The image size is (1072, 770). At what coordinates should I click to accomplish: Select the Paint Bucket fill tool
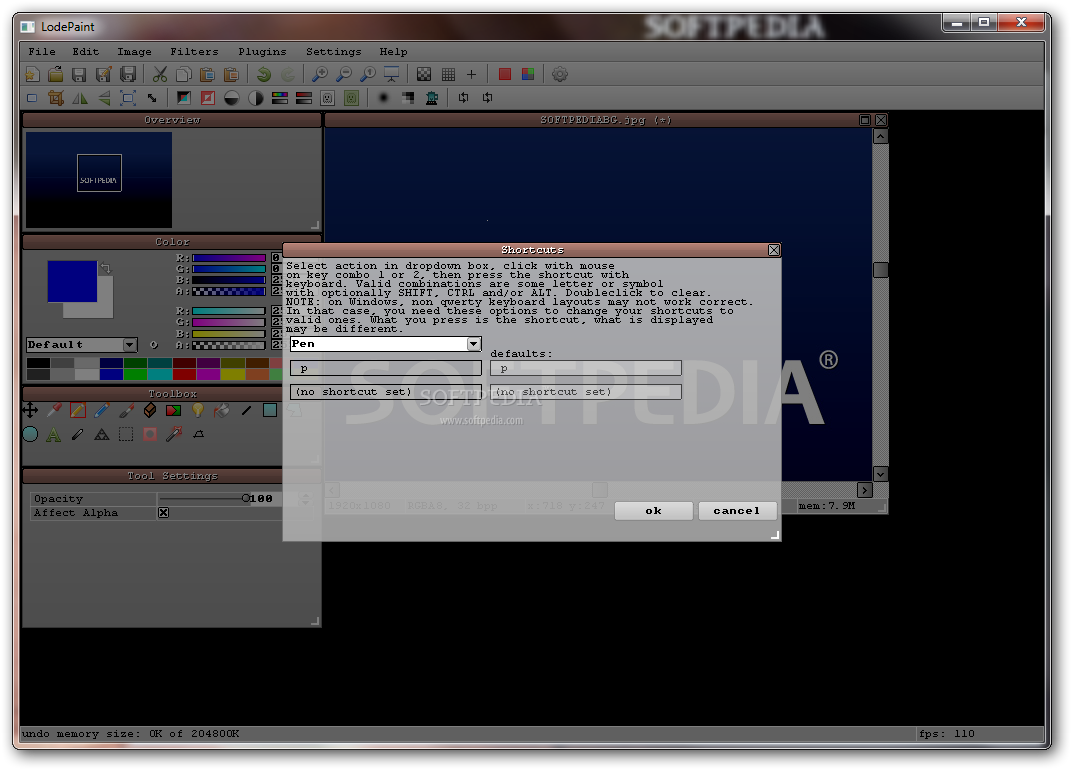[x=222, y=410]
